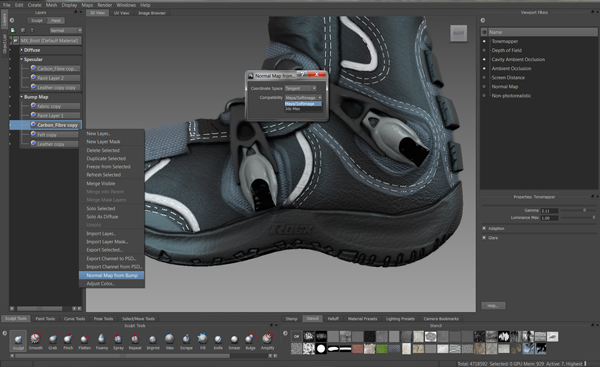Click the Off stencil thumbnail

click(297, 336)
